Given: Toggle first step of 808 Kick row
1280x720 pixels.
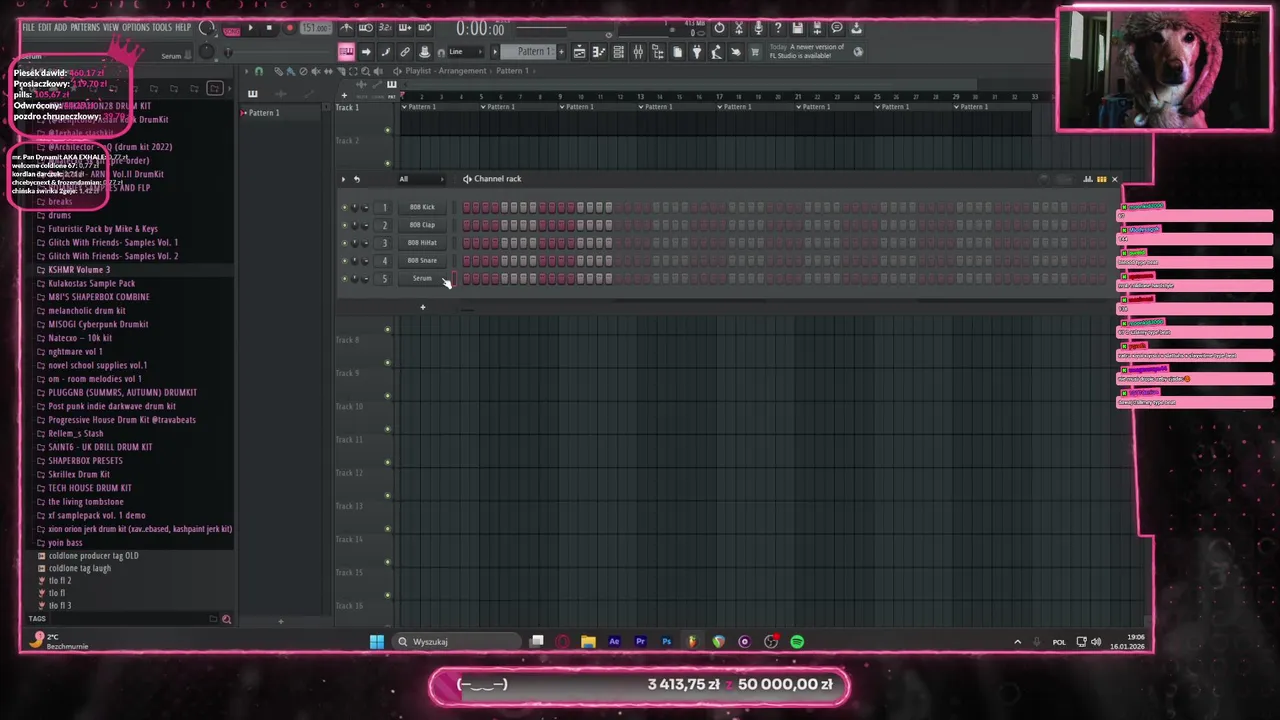Looking at the screenshot, I should [467, 207].
